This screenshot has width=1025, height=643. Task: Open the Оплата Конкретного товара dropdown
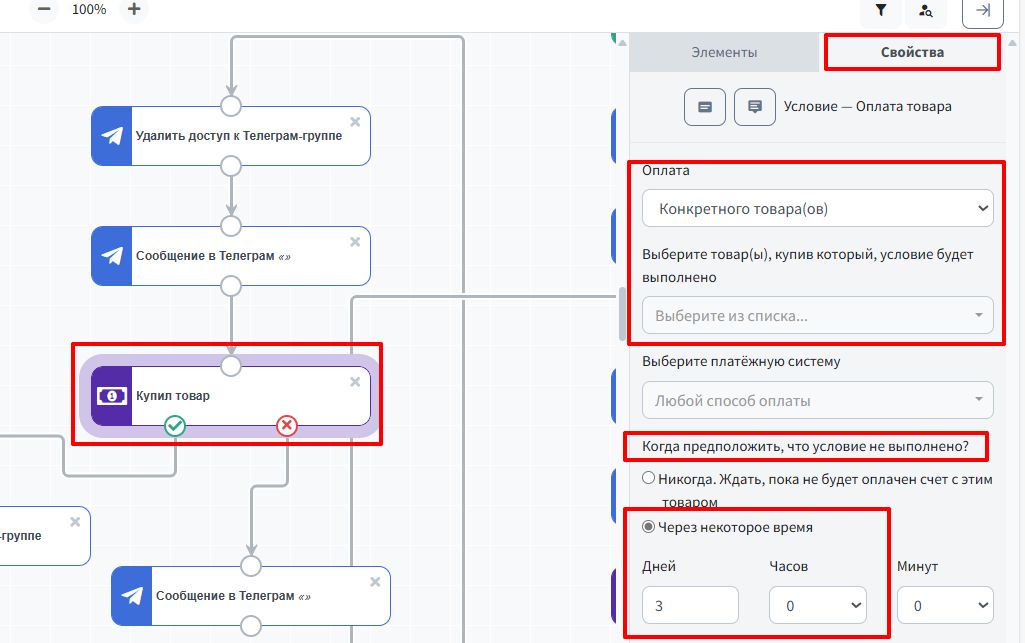pos(818,208)
